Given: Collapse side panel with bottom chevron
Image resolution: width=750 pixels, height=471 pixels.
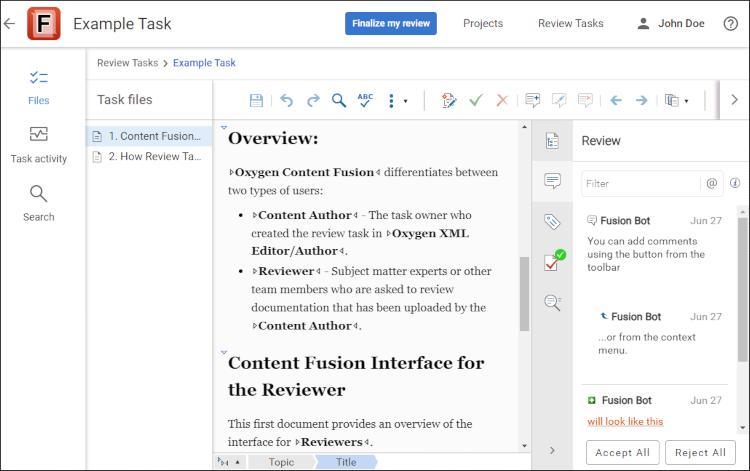Looking at the screenshot, I should click(552, 450).
